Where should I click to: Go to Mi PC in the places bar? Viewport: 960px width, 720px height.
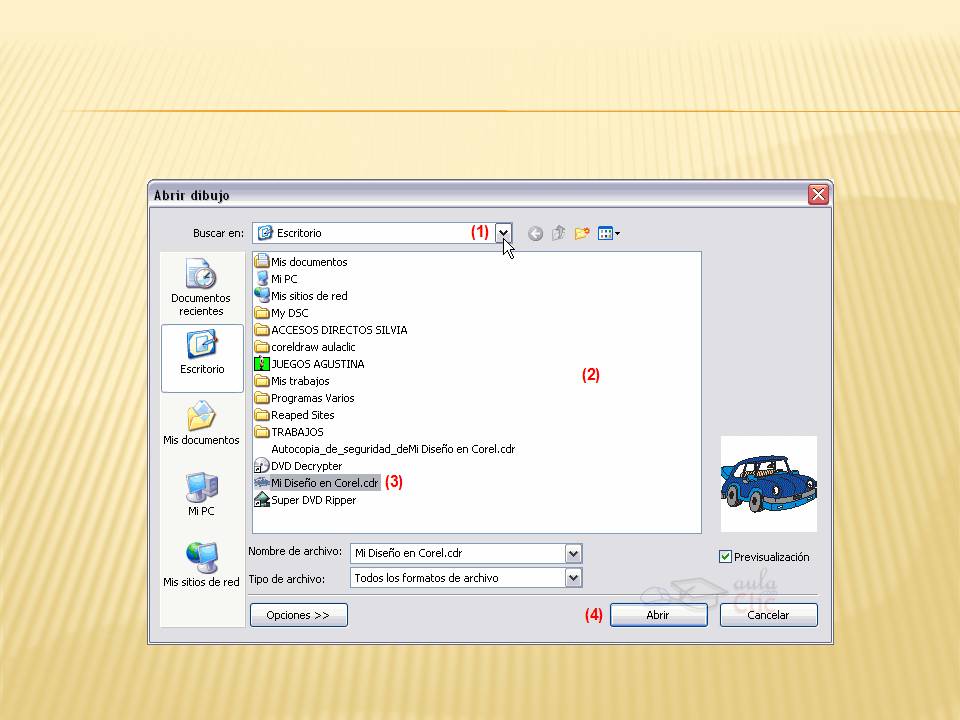tap(201, 494)
